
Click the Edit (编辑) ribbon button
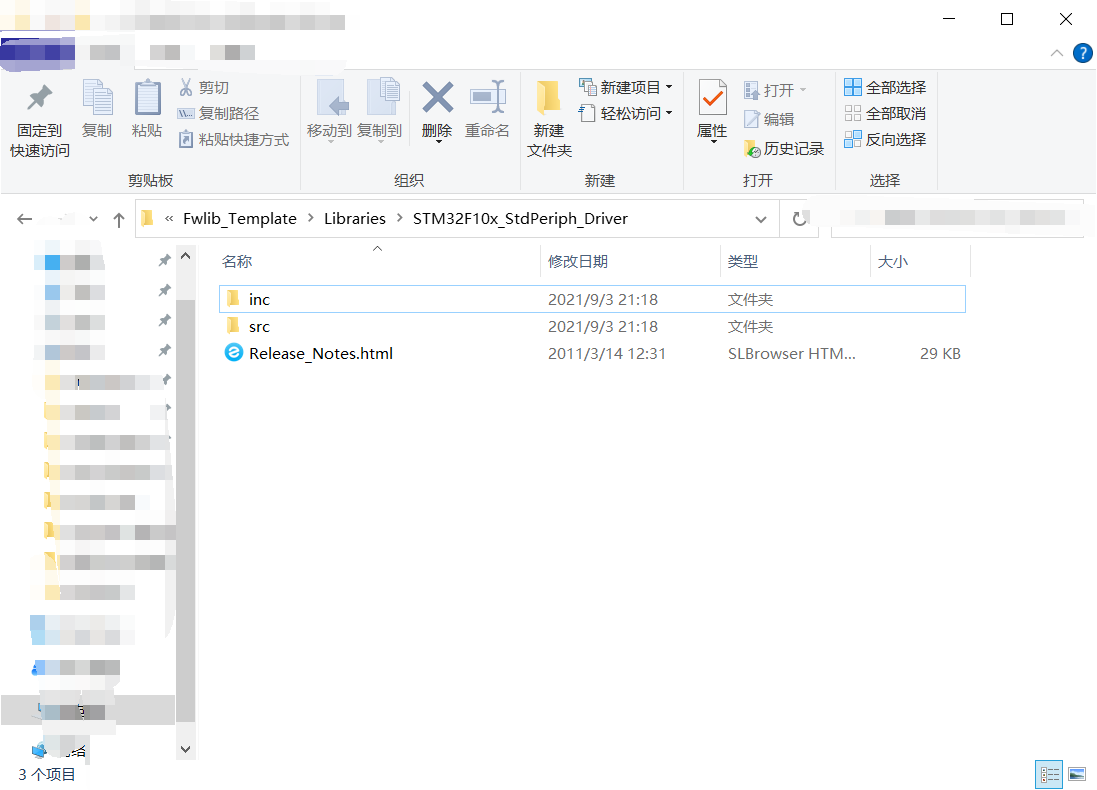(x=769, y=120)
